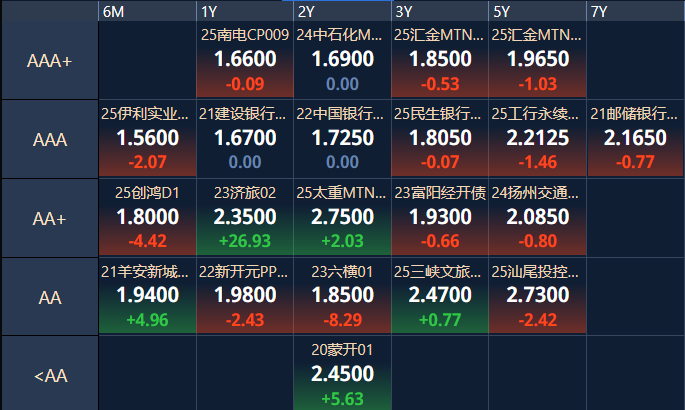Select the 25创鸿D1 bond cell

point(147,218)
